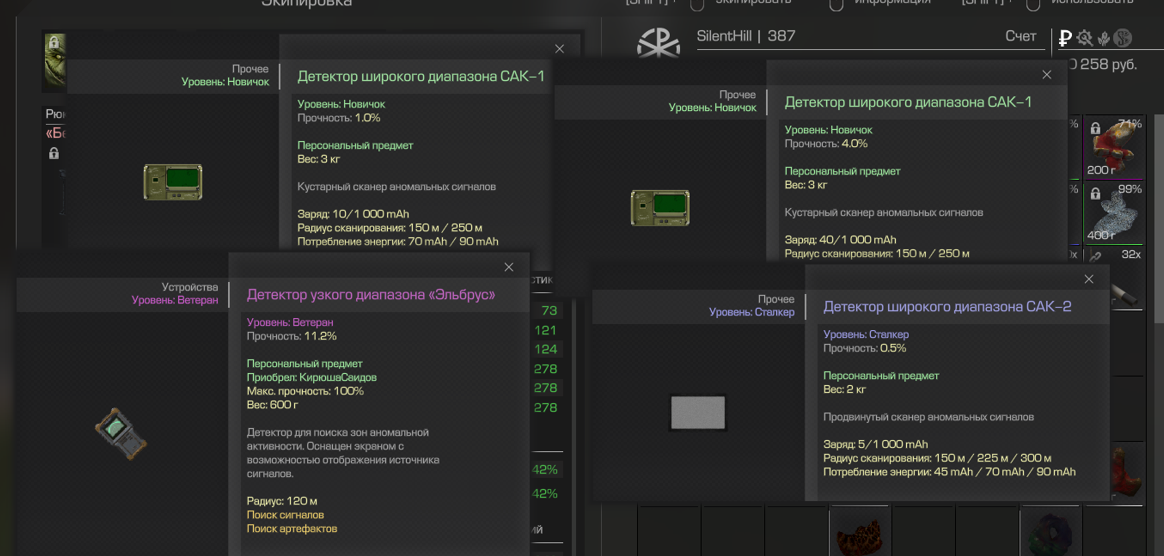
Task: Click the Устройства category label
Action: coord(190,287)
